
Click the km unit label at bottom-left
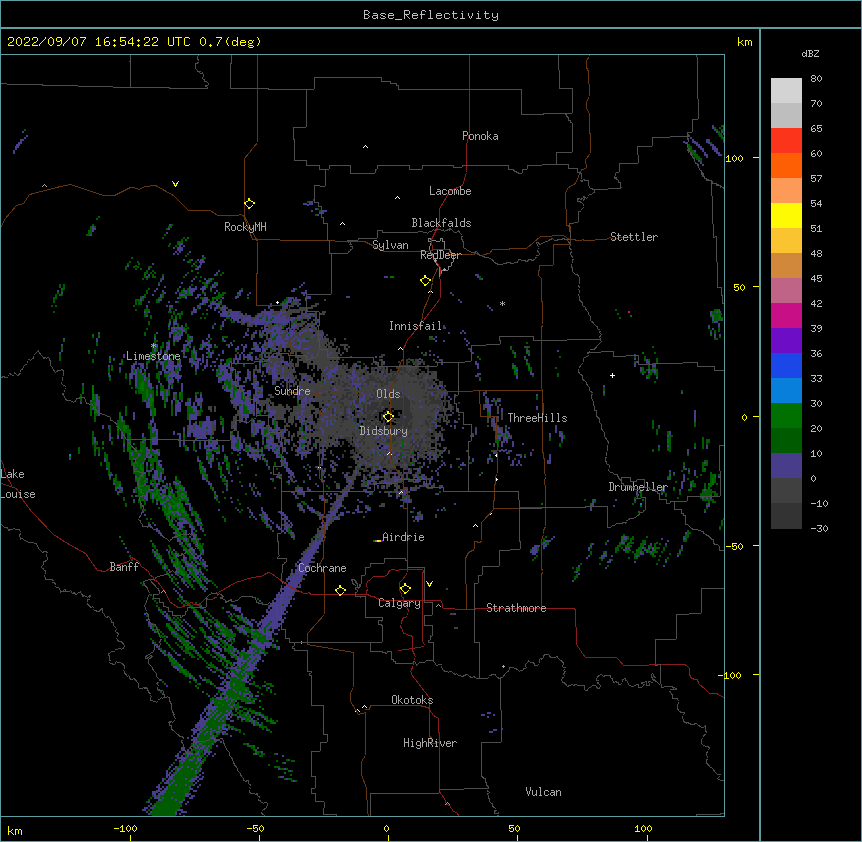[x=15, y=830]
